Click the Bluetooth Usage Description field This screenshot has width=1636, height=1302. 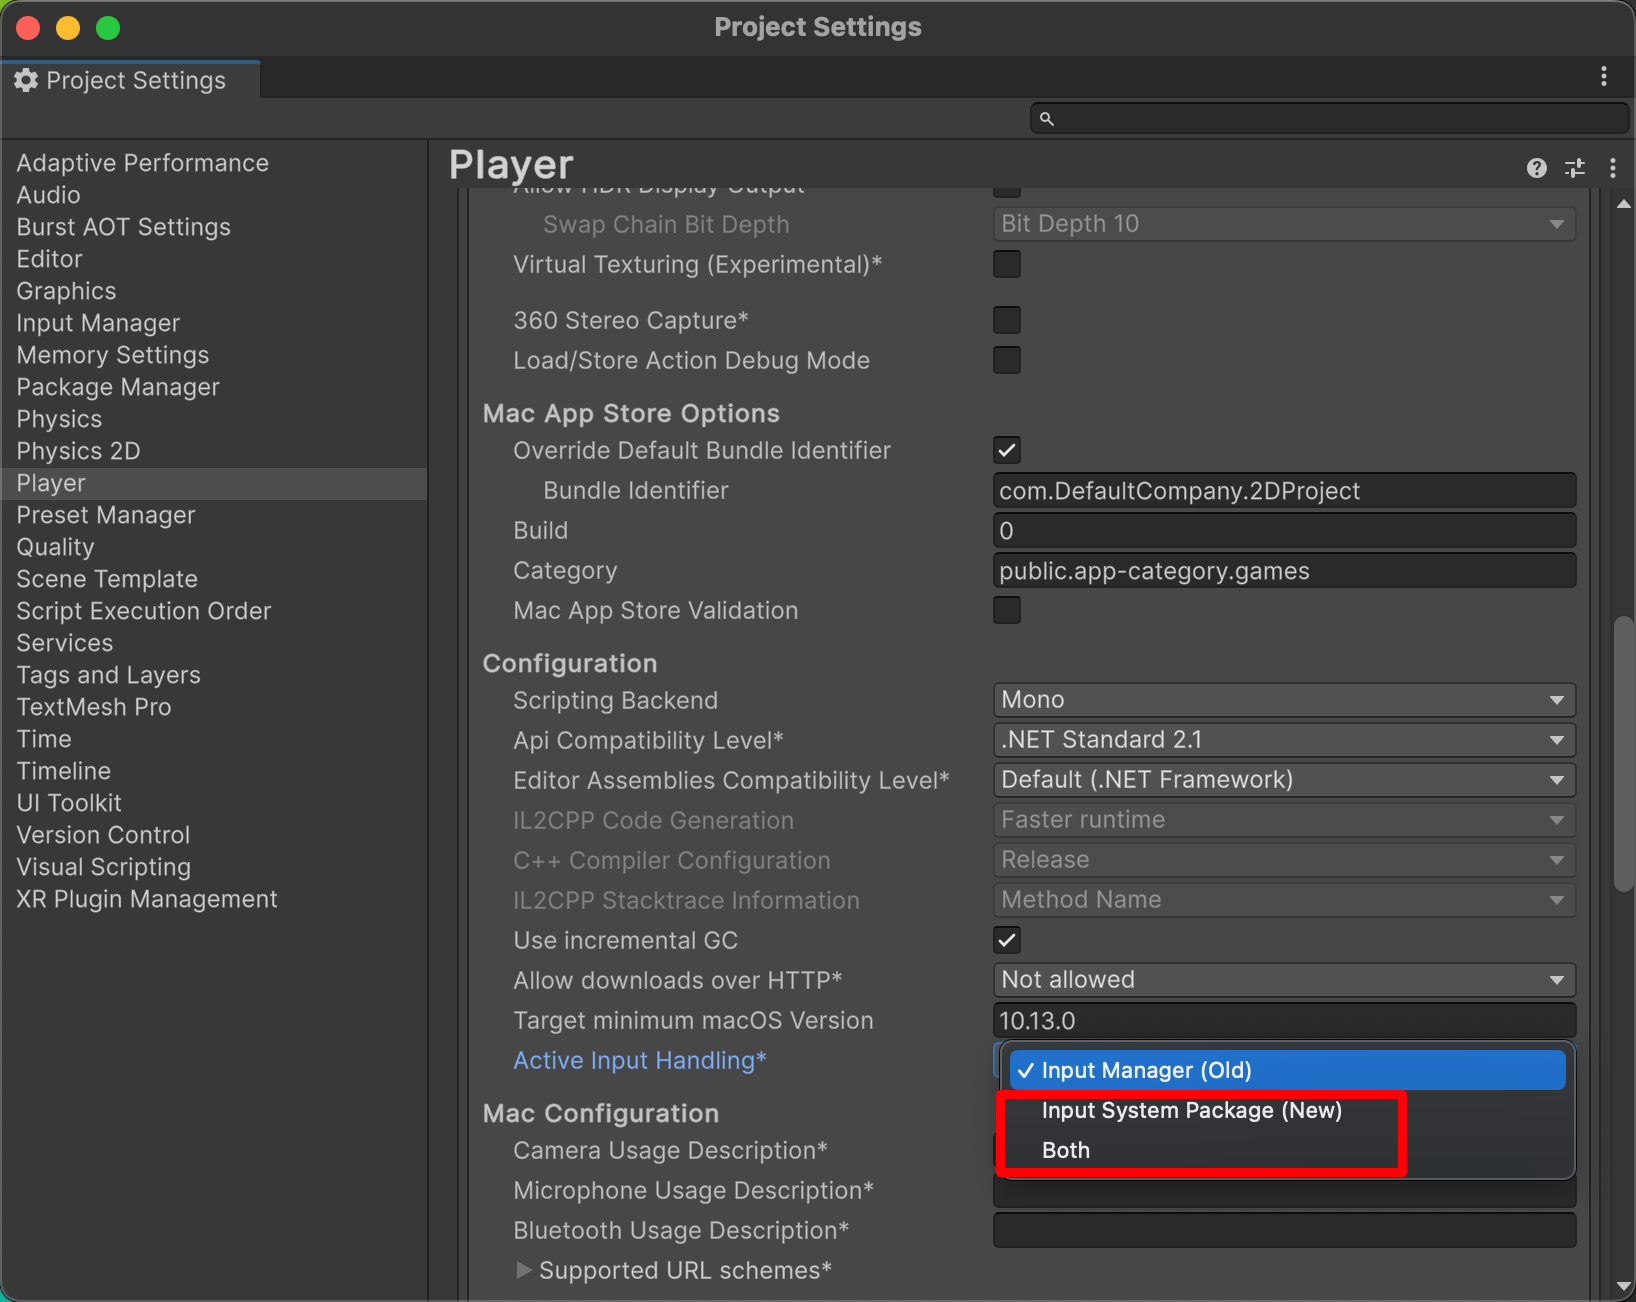pos(1284,1230)
